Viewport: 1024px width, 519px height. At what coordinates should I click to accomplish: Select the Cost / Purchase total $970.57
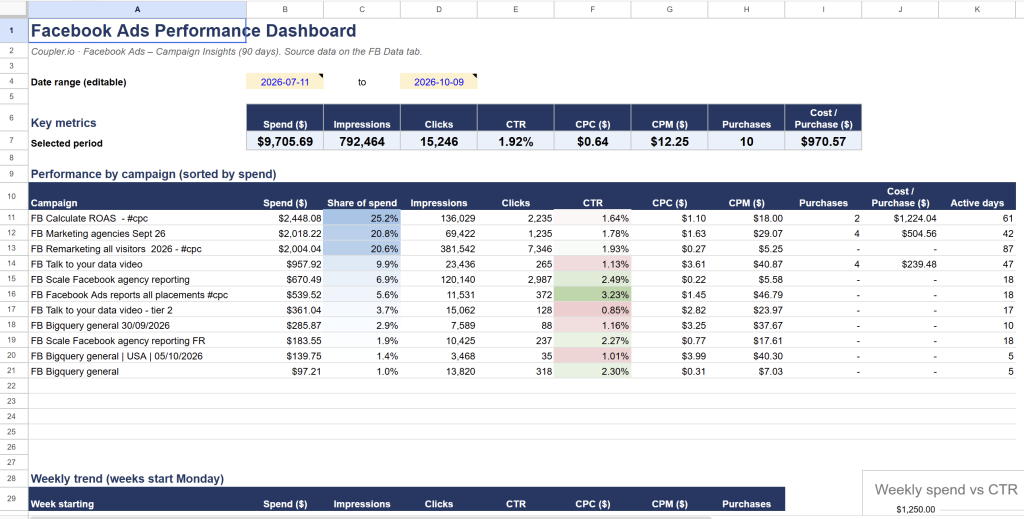pos(824,141)
